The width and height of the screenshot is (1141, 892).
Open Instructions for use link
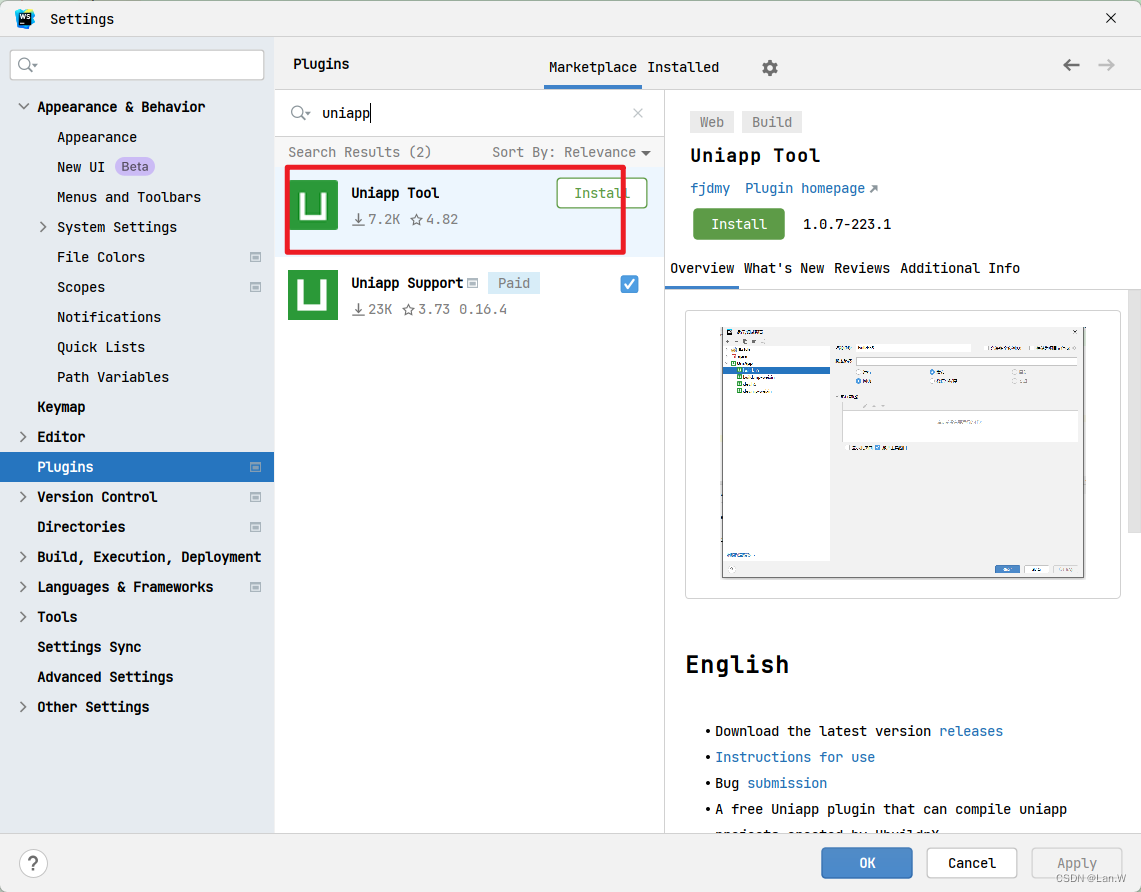pyautogui.click(x=795, y=757)
